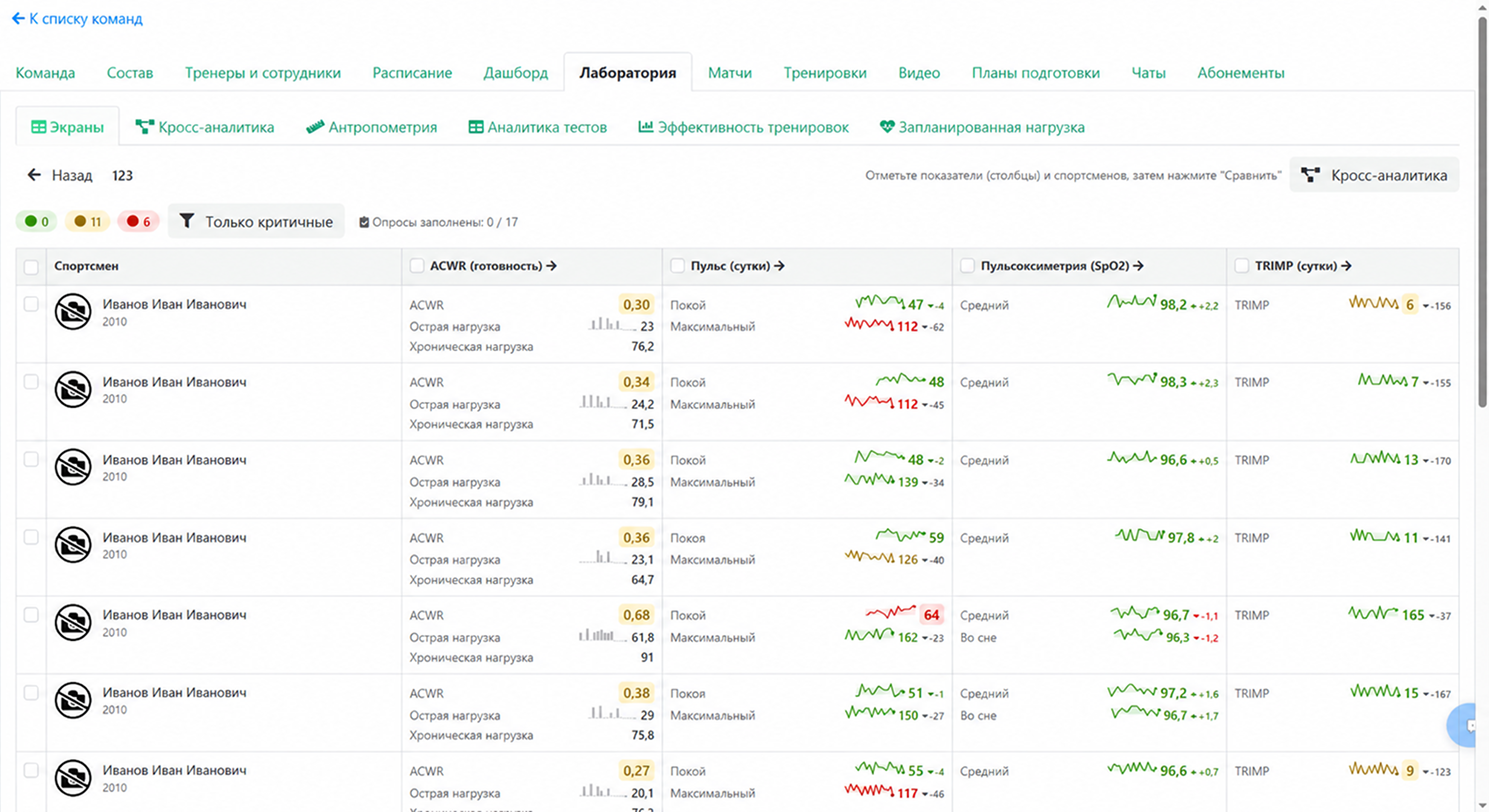The width and height of the screenshot is (1489, 812).
Task: Open the floating blue chat widget
Action: 1465,726
